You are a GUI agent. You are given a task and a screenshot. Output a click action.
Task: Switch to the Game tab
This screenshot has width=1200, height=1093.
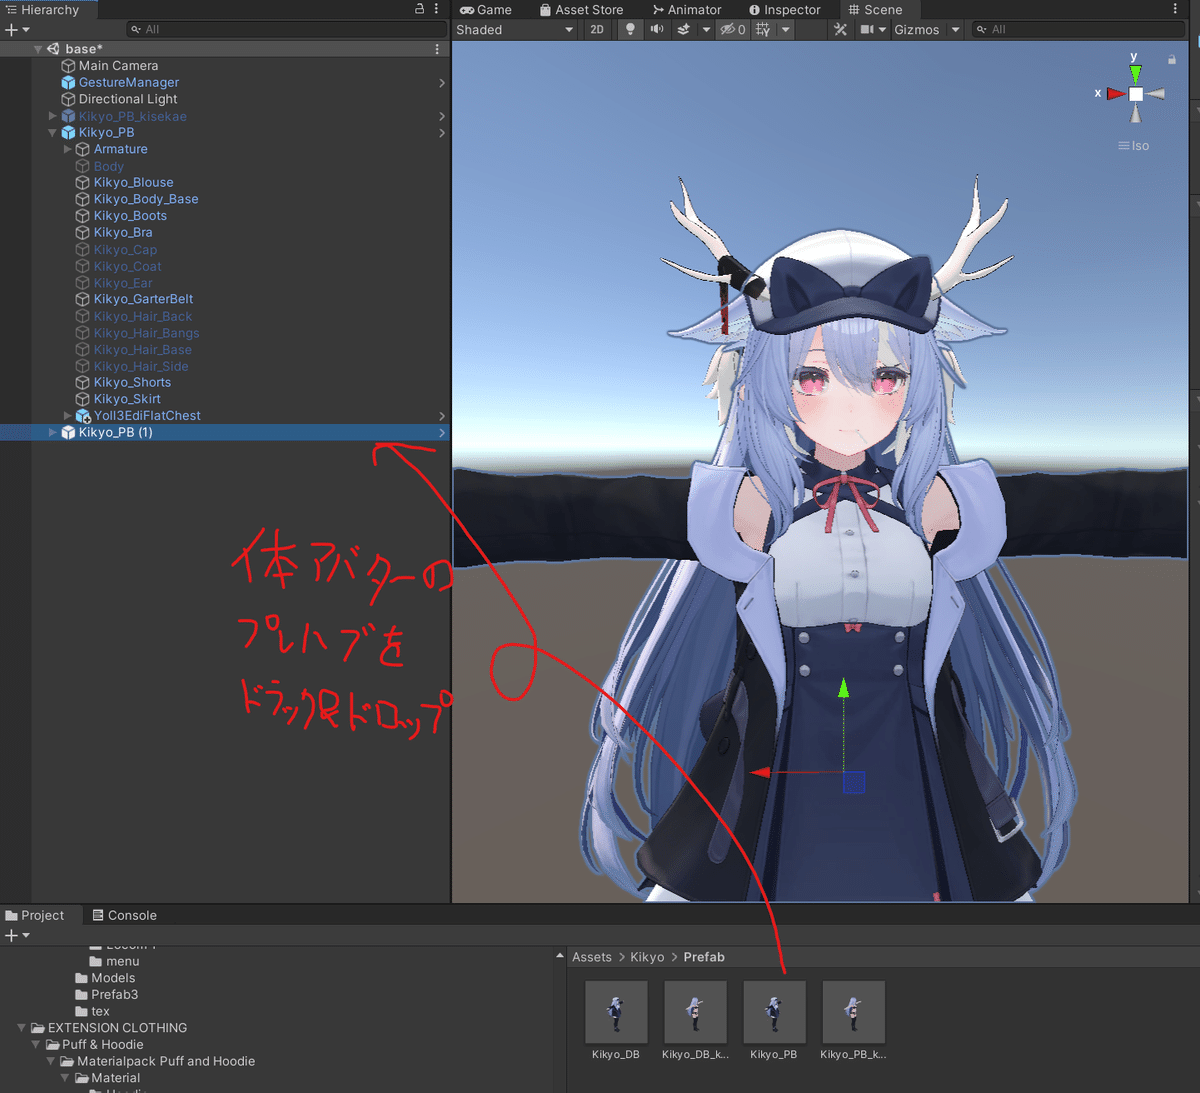(x=486, y=10)
